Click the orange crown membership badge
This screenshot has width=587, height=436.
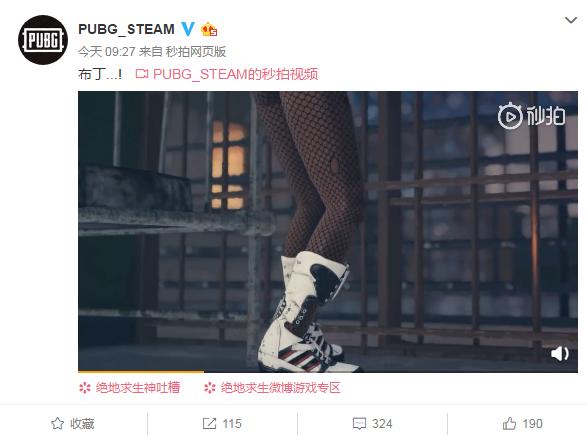209,29
